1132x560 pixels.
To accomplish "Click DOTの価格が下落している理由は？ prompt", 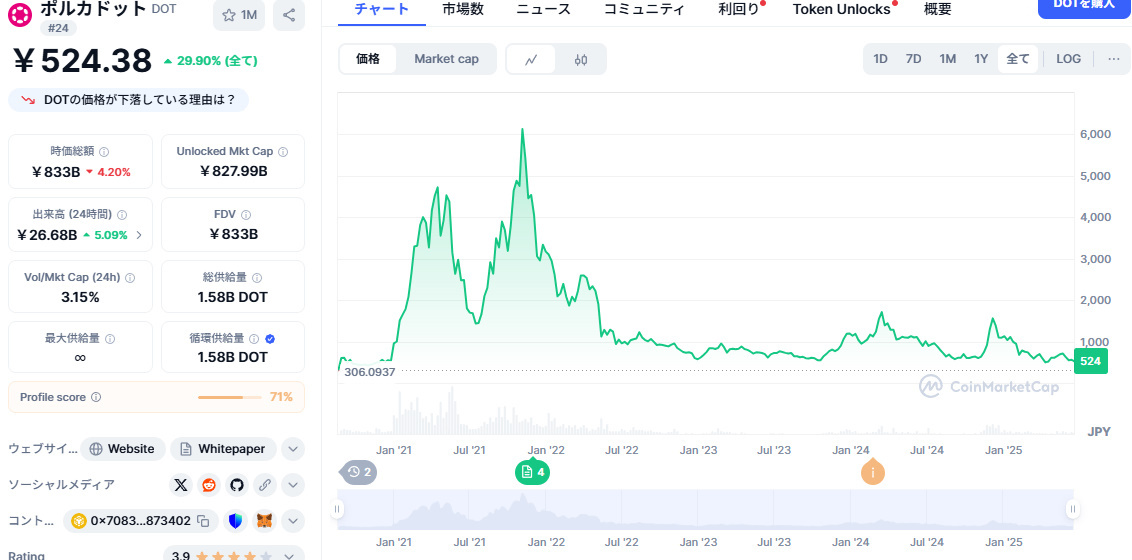I will (x=129, y=100).
